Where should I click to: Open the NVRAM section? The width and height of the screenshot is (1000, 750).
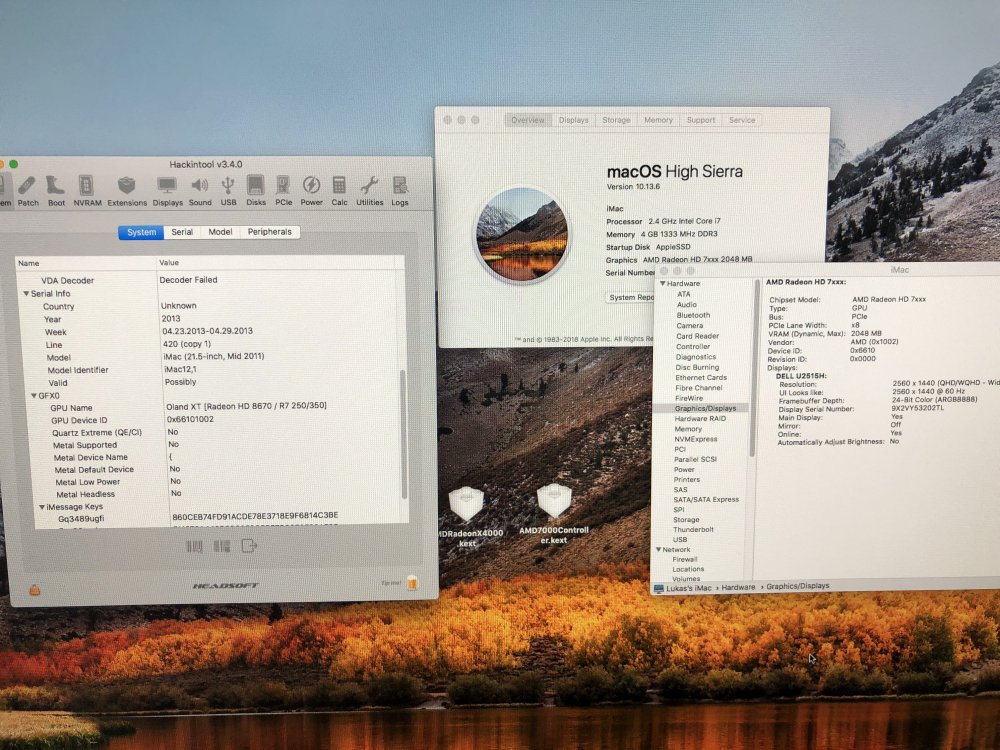(x=87, y=191)
